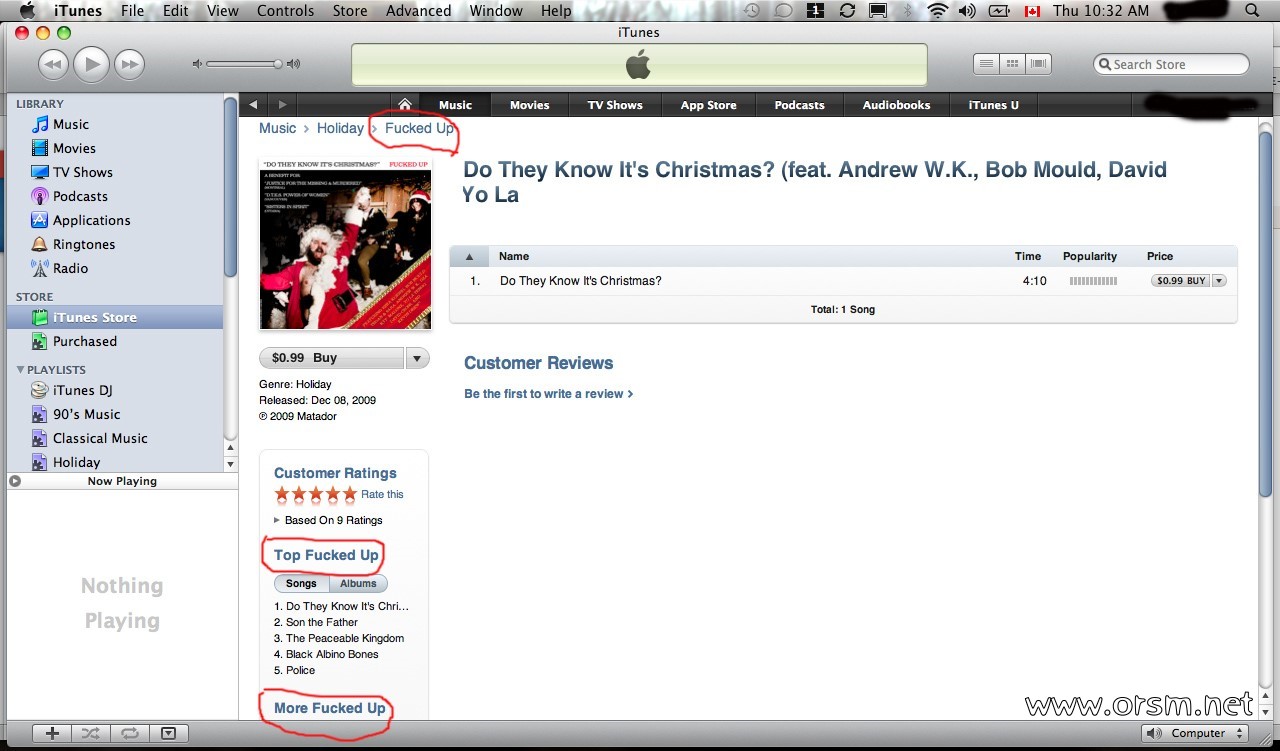Open the Applications library item
This screenshot has height=751, width=1280.
coord(91,220)
